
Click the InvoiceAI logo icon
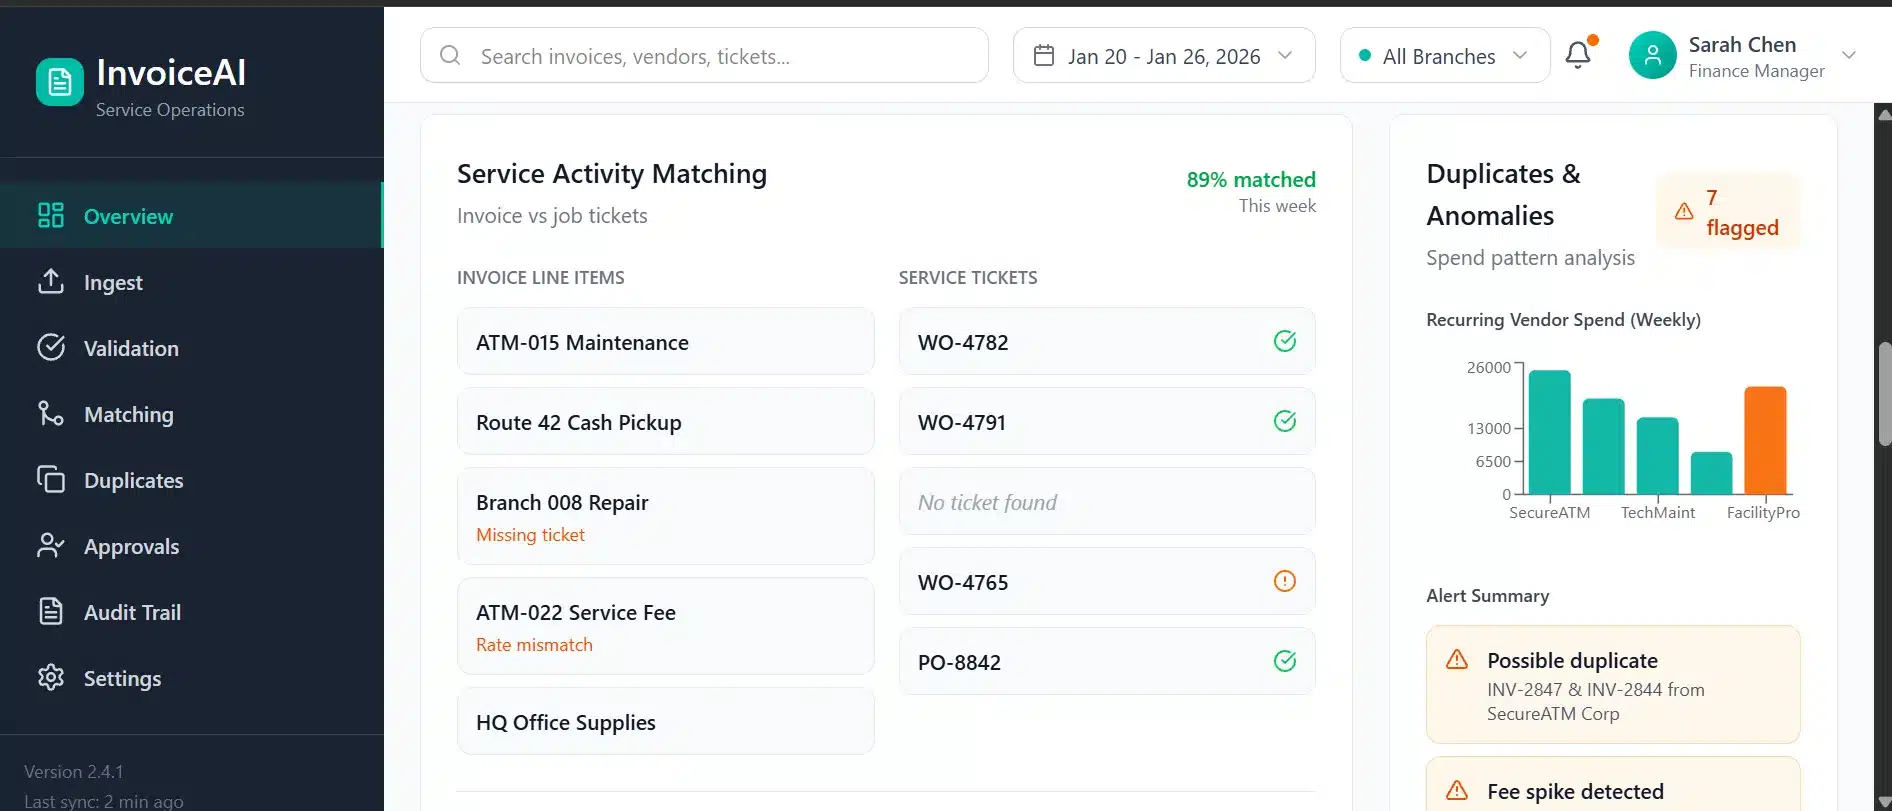60,81
